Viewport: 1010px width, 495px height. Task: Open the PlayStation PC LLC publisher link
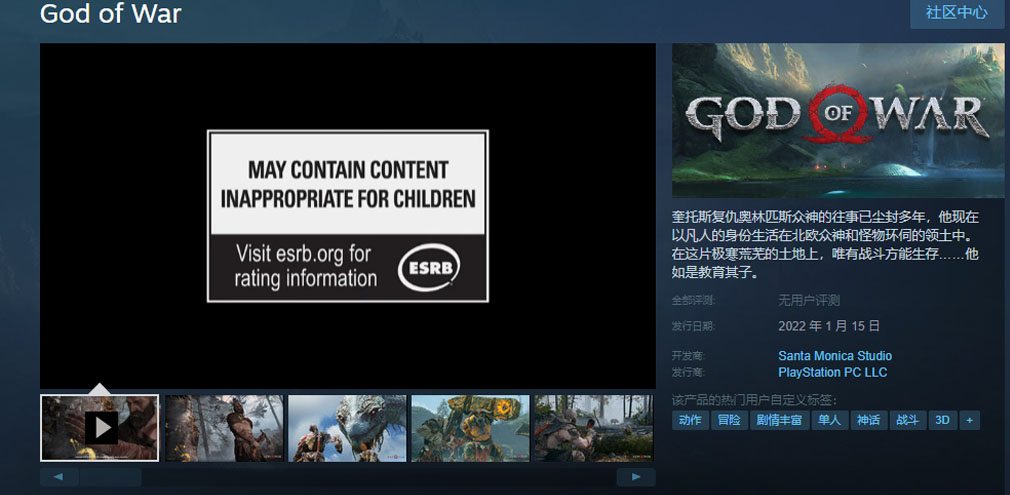pyautogui.click(x=832, y=373)
